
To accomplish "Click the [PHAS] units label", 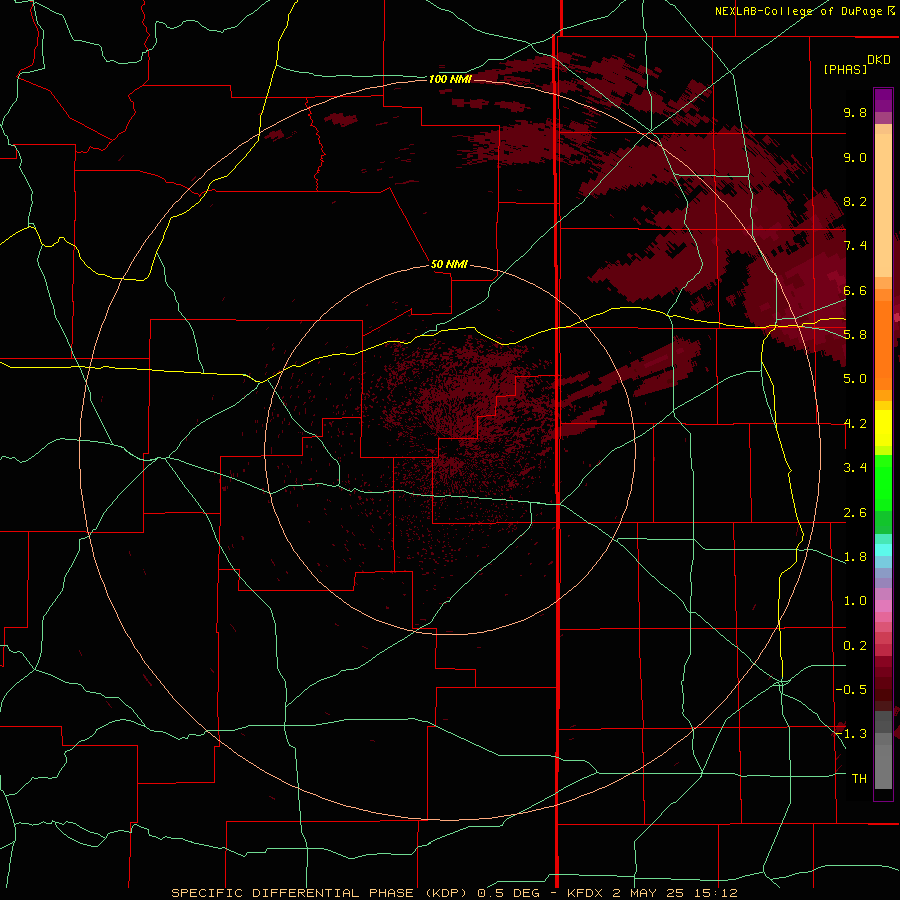I will [x=845, y=70].
